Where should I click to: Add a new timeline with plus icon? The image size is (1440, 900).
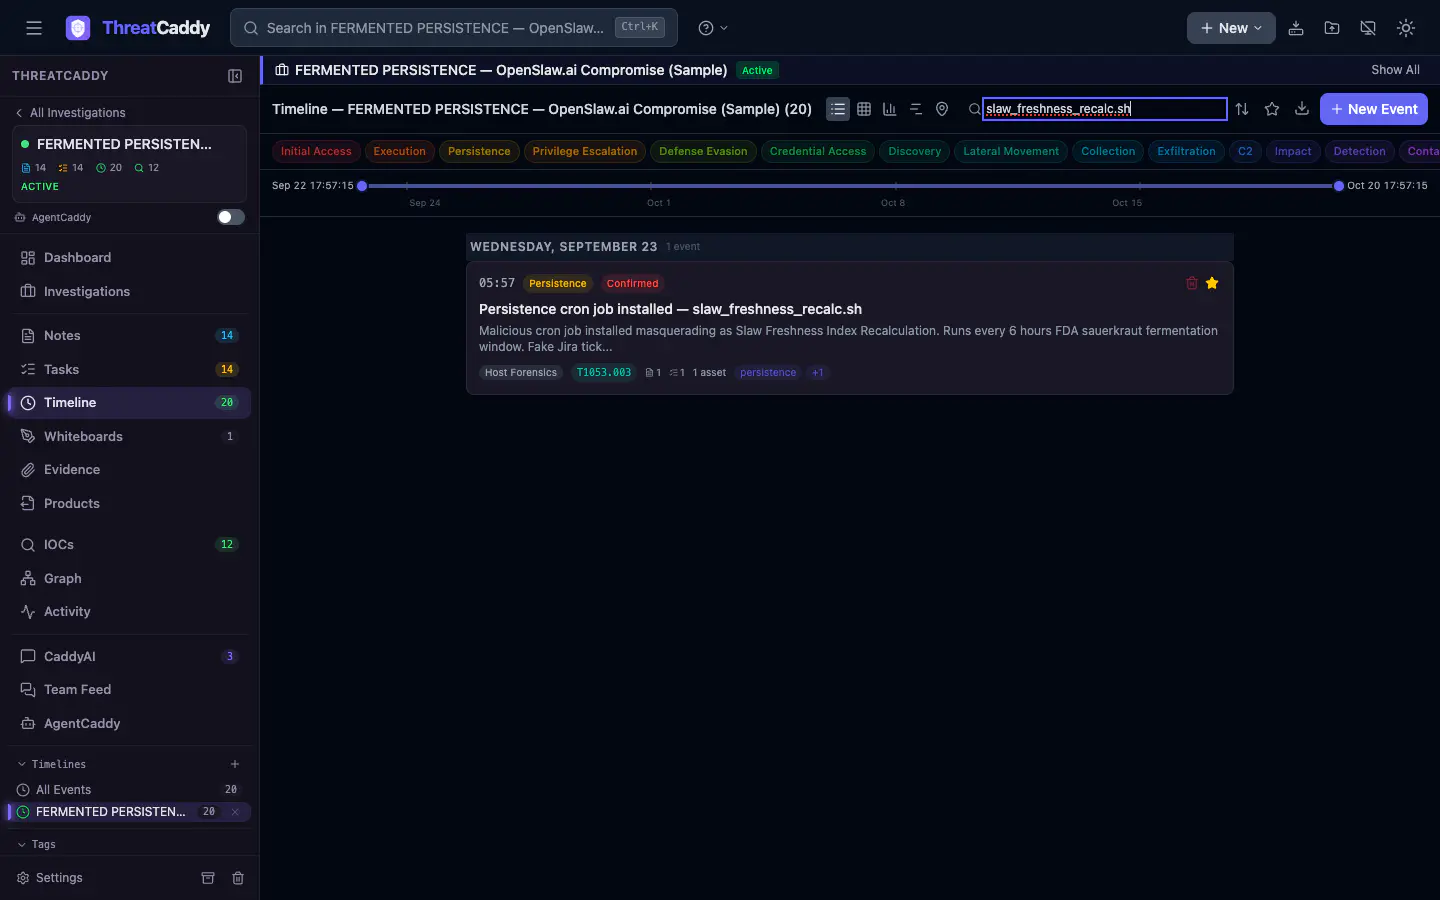[235, 764]
